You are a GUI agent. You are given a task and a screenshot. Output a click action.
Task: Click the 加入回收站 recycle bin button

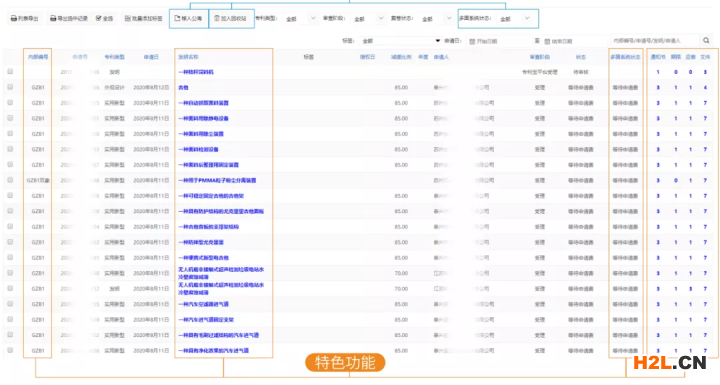click(x=231, y=18)
